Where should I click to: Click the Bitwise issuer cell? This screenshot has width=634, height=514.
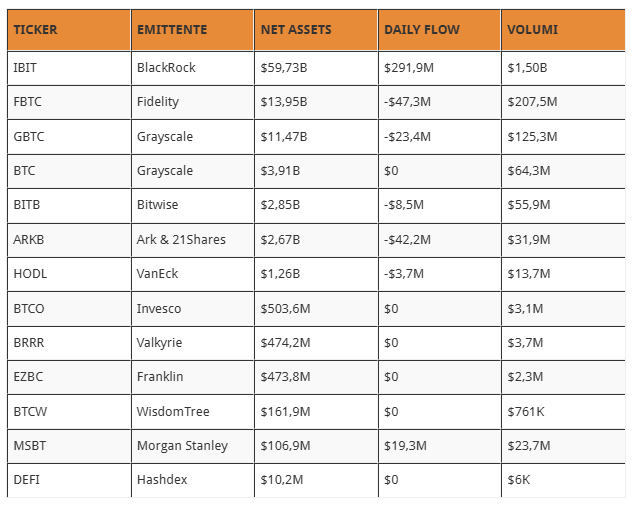coord(192,205)
